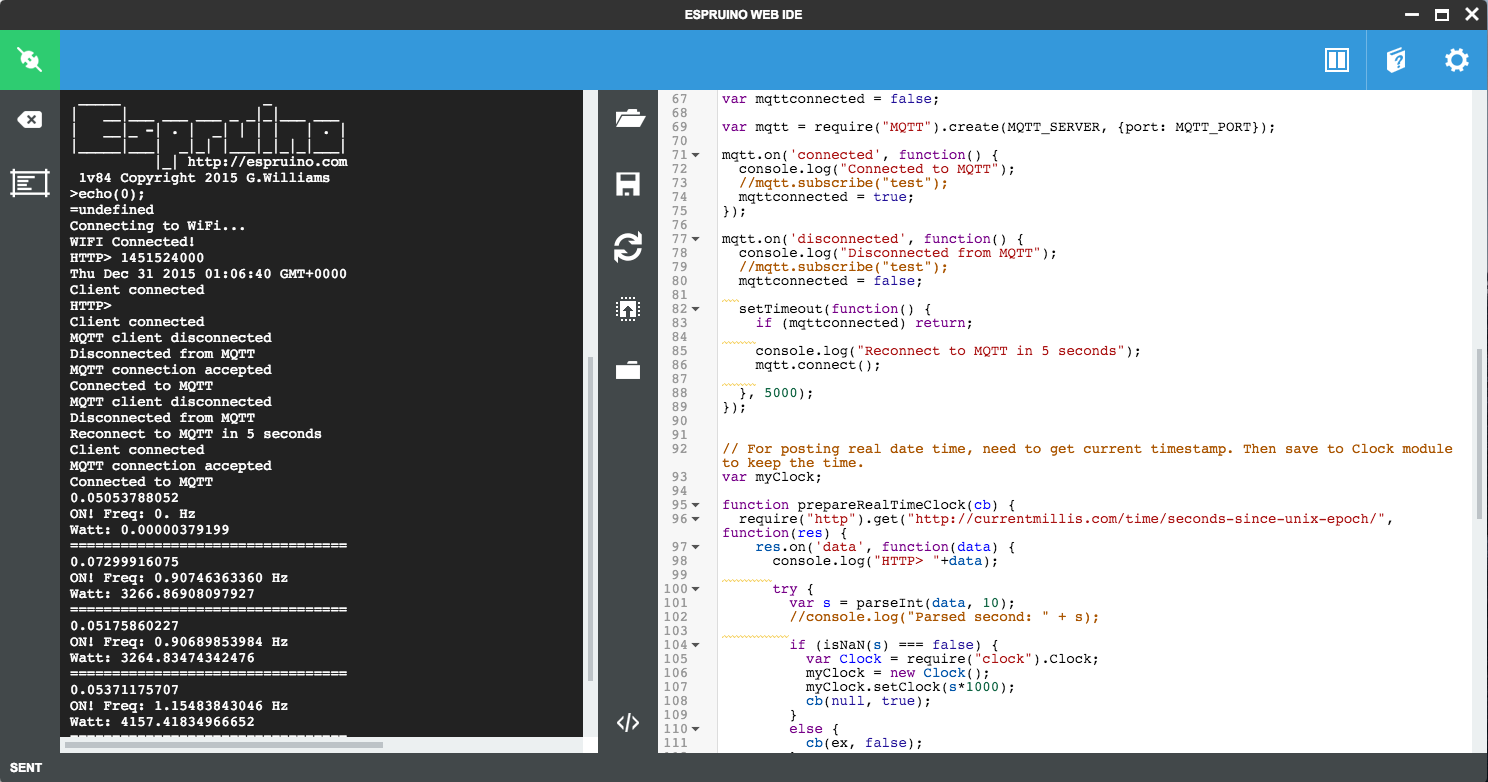This screenshot has width=1488, height=782.
Task: Click the terminal vertical scrollbar
Action: pyautogui.click(x=589, y=517)
